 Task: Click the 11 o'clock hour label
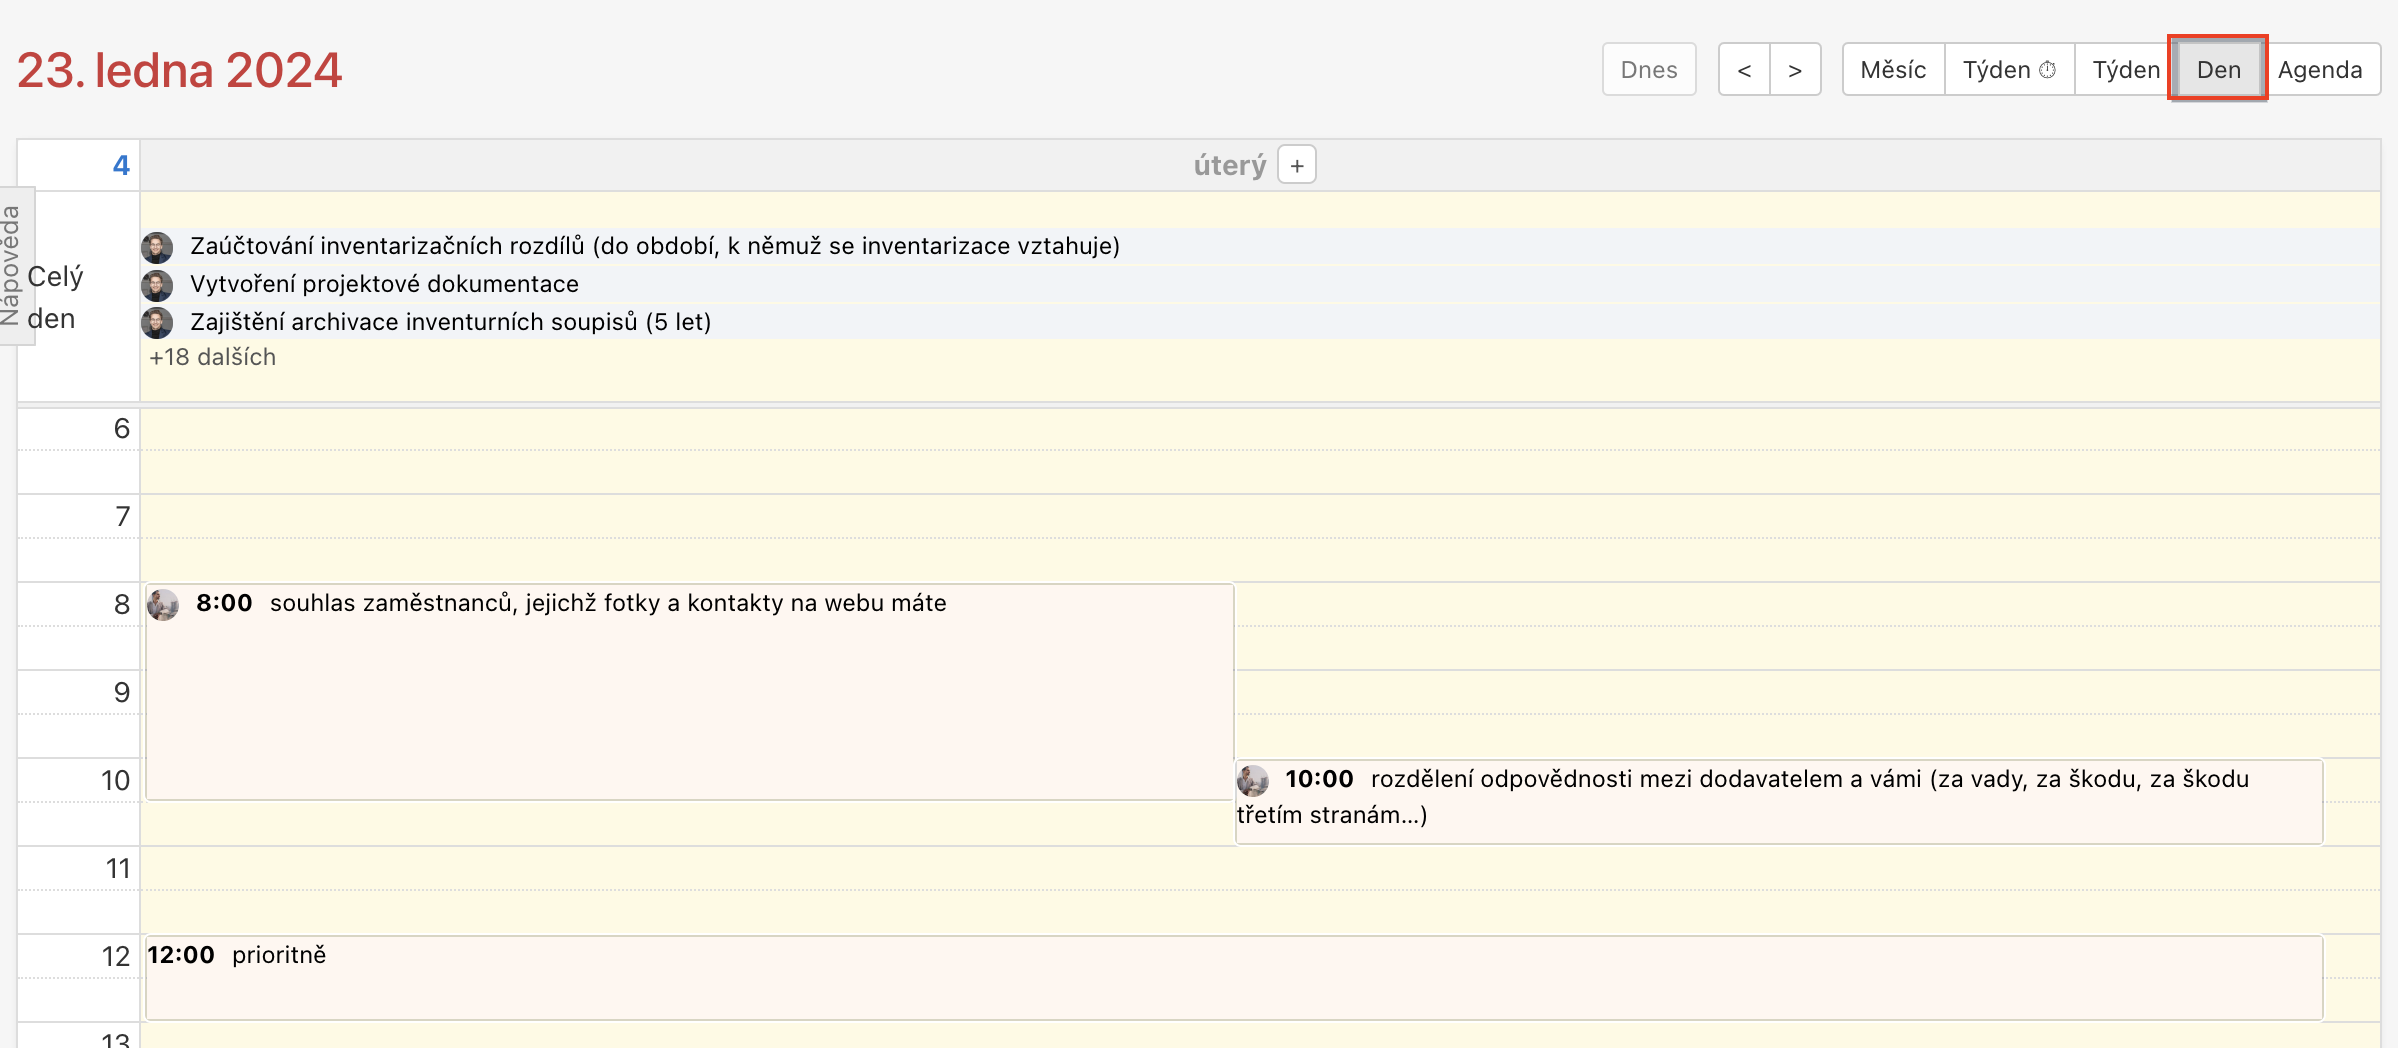[118, 869]
